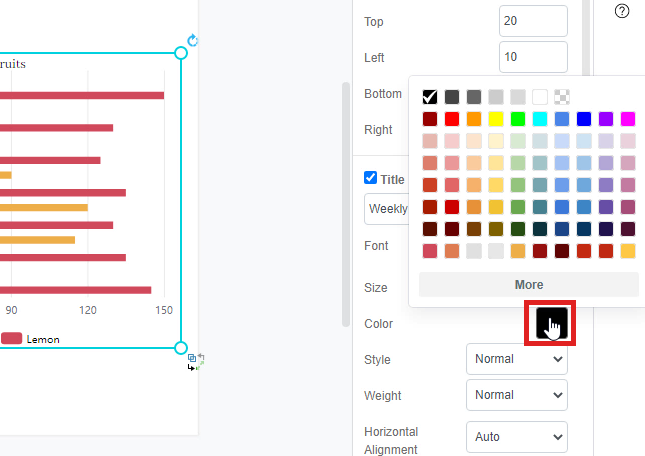
Task: Expand the Horizontal Alignment Auto dropdown
Action: pos(516,437)
